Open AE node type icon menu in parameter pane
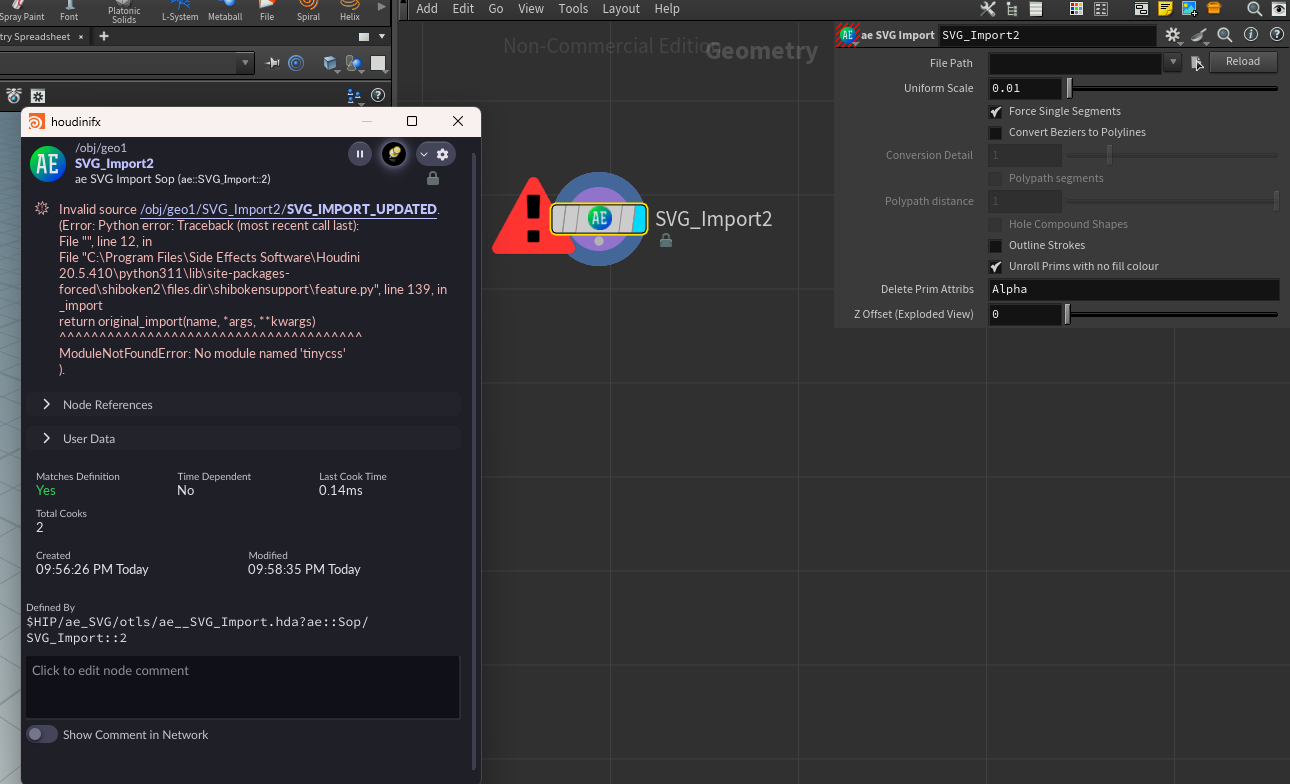The height and width of the screenshot is (784, 1290). pos(848,35)
